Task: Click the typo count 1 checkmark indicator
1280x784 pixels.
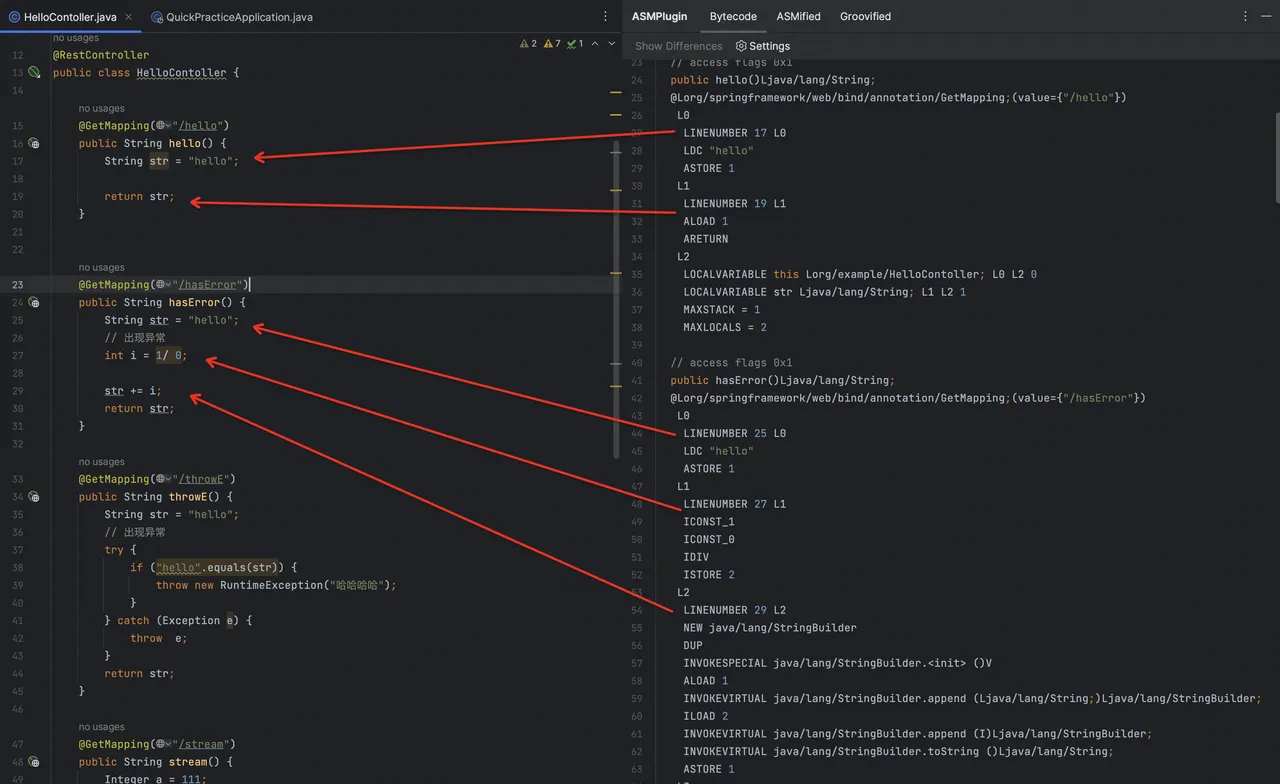Action: (575, 44)
